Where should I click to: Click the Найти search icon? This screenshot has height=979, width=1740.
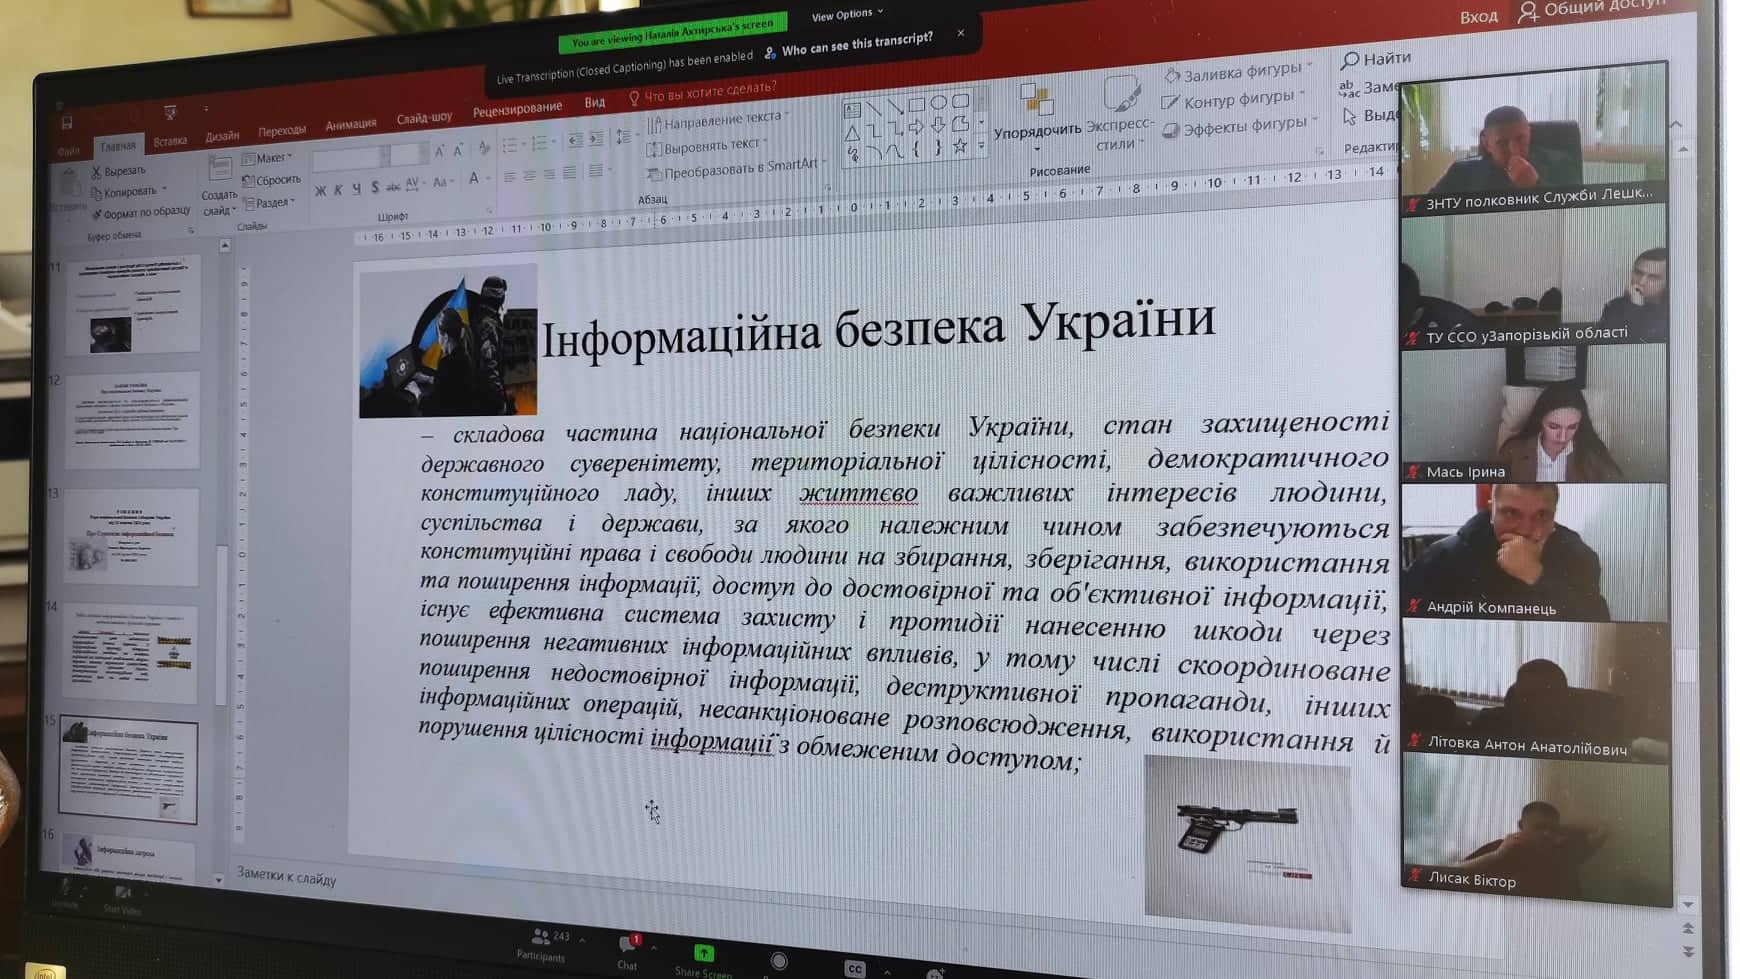[1350, 60]
